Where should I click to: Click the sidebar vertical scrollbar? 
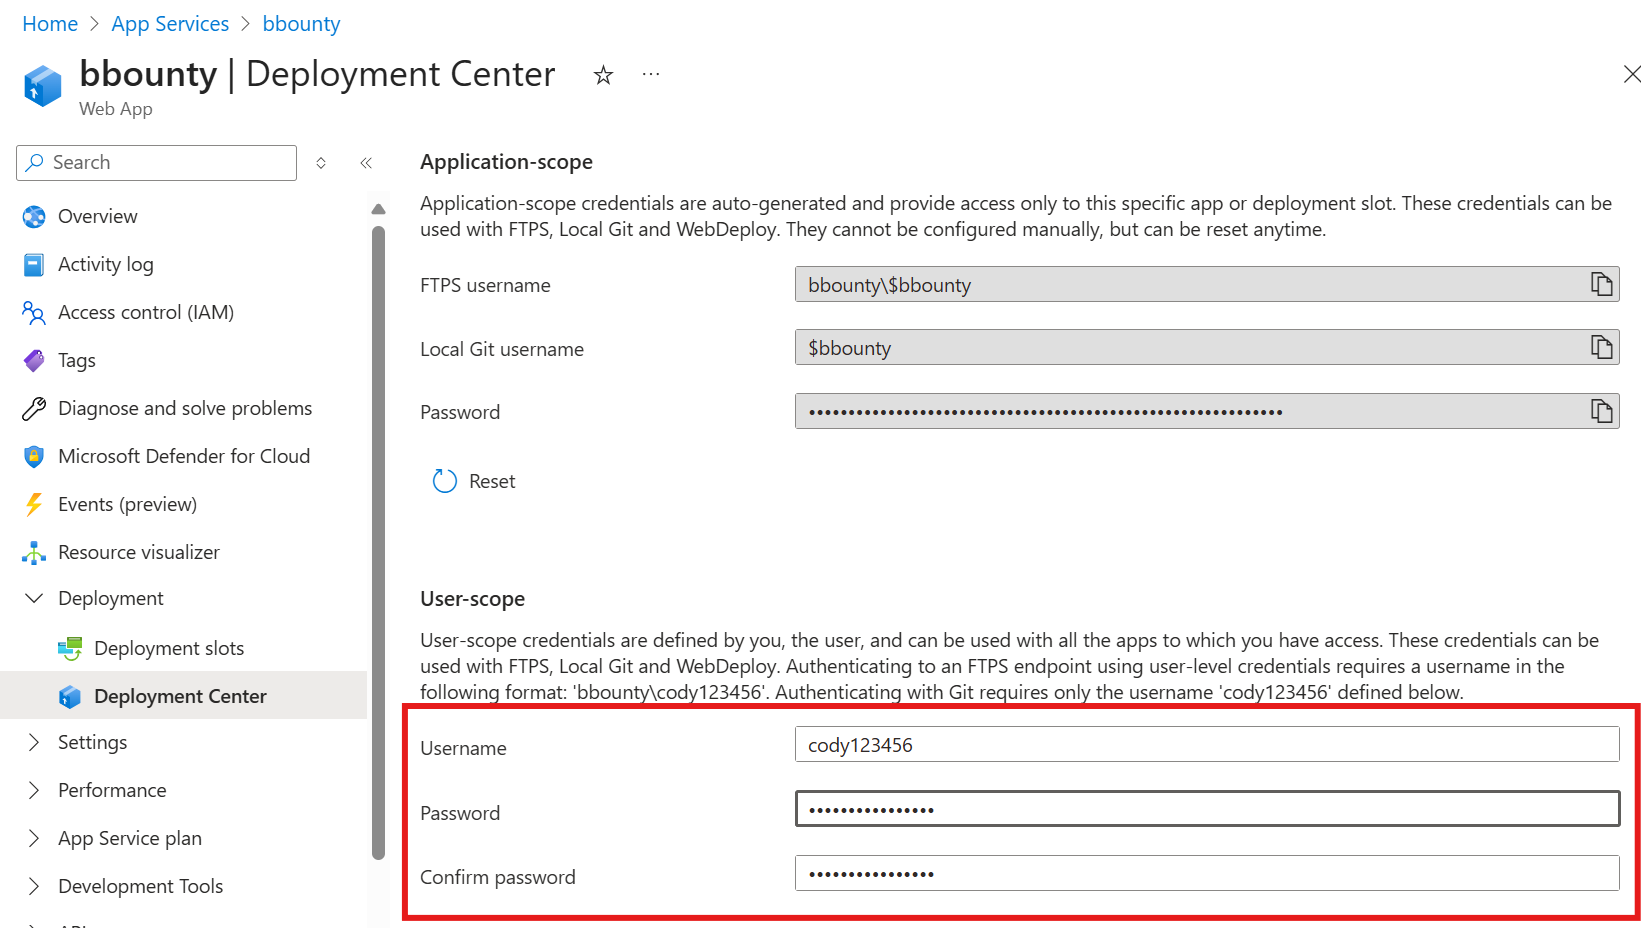(x=378, y=540)
